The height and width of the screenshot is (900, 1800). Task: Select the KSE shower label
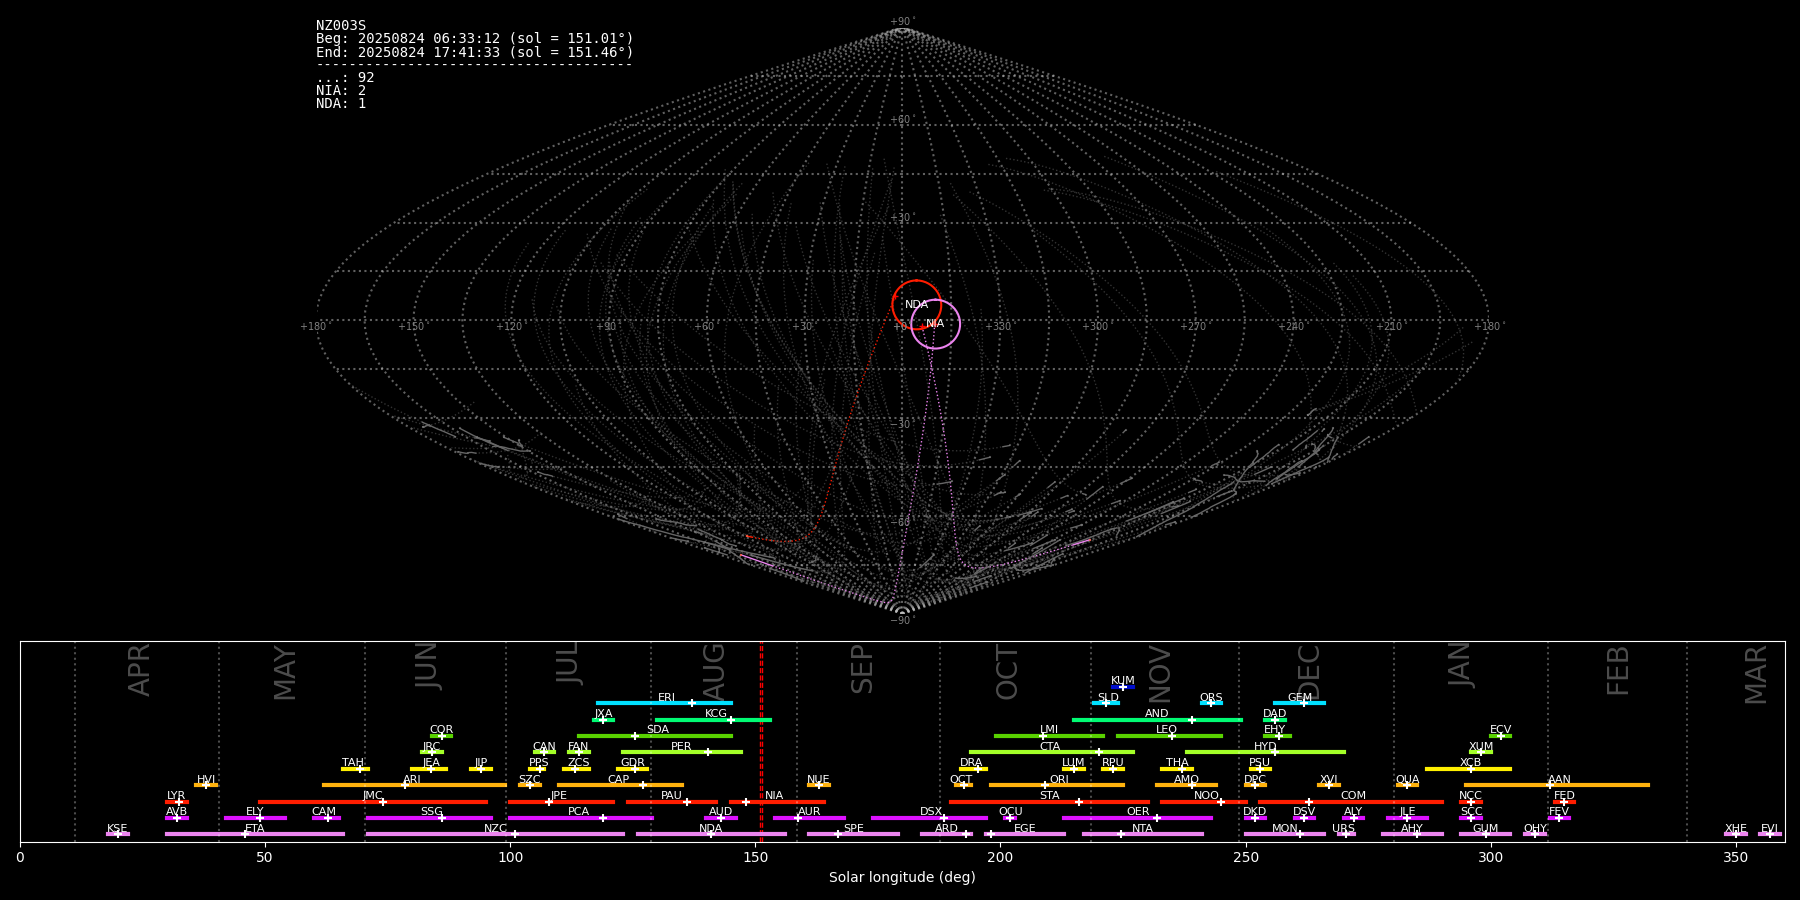pyautogui.click(x=117, y=829)
